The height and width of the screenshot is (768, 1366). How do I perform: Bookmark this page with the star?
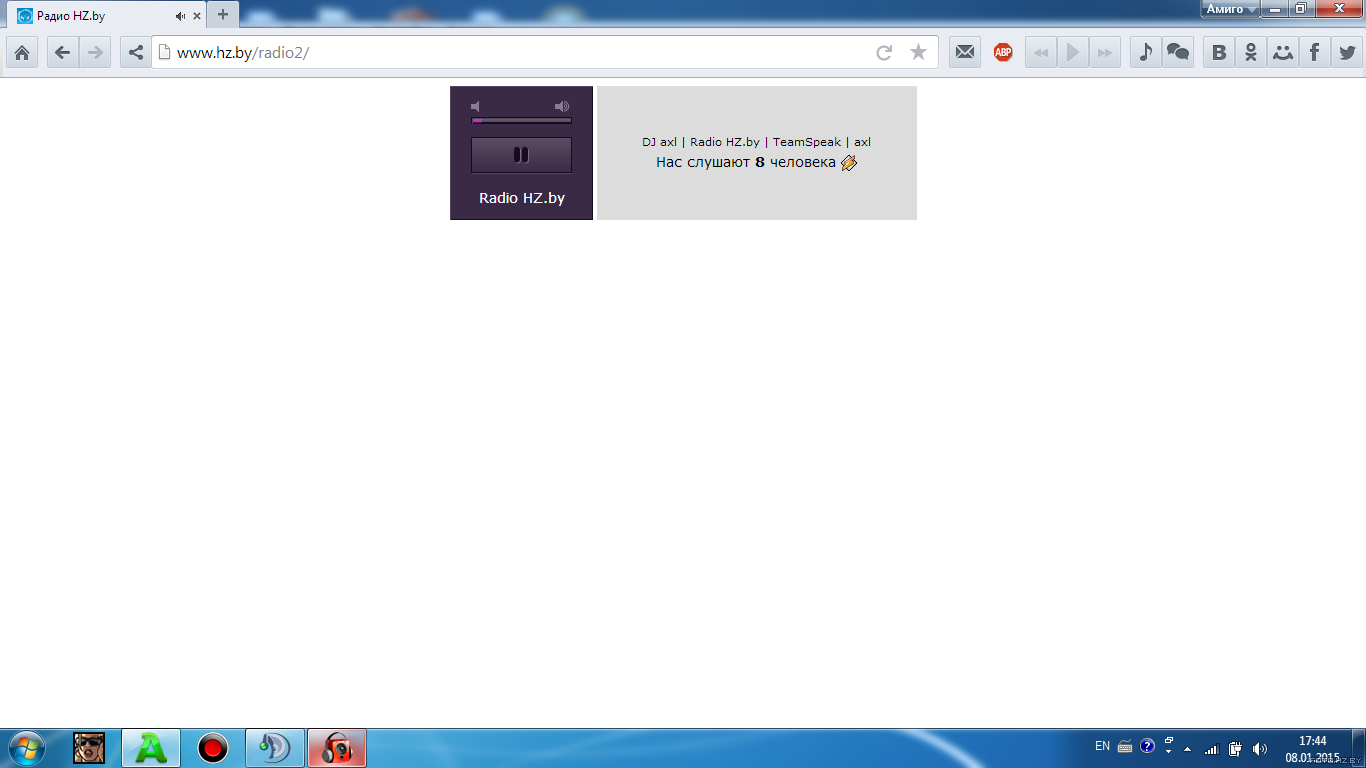tap(918, 52)
